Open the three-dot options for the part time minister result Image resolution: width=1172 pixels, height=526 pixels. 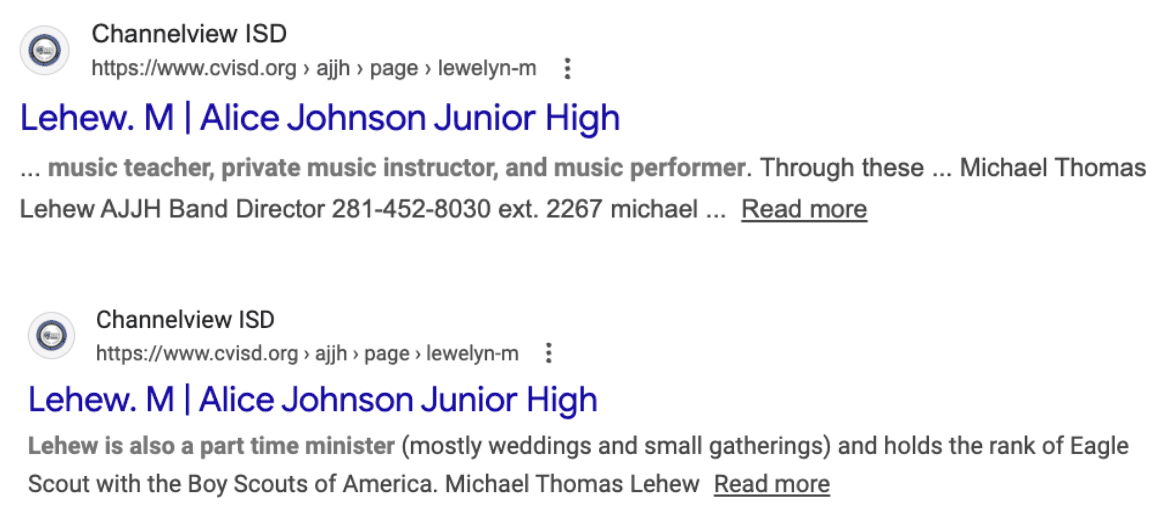tap(548, 353)
